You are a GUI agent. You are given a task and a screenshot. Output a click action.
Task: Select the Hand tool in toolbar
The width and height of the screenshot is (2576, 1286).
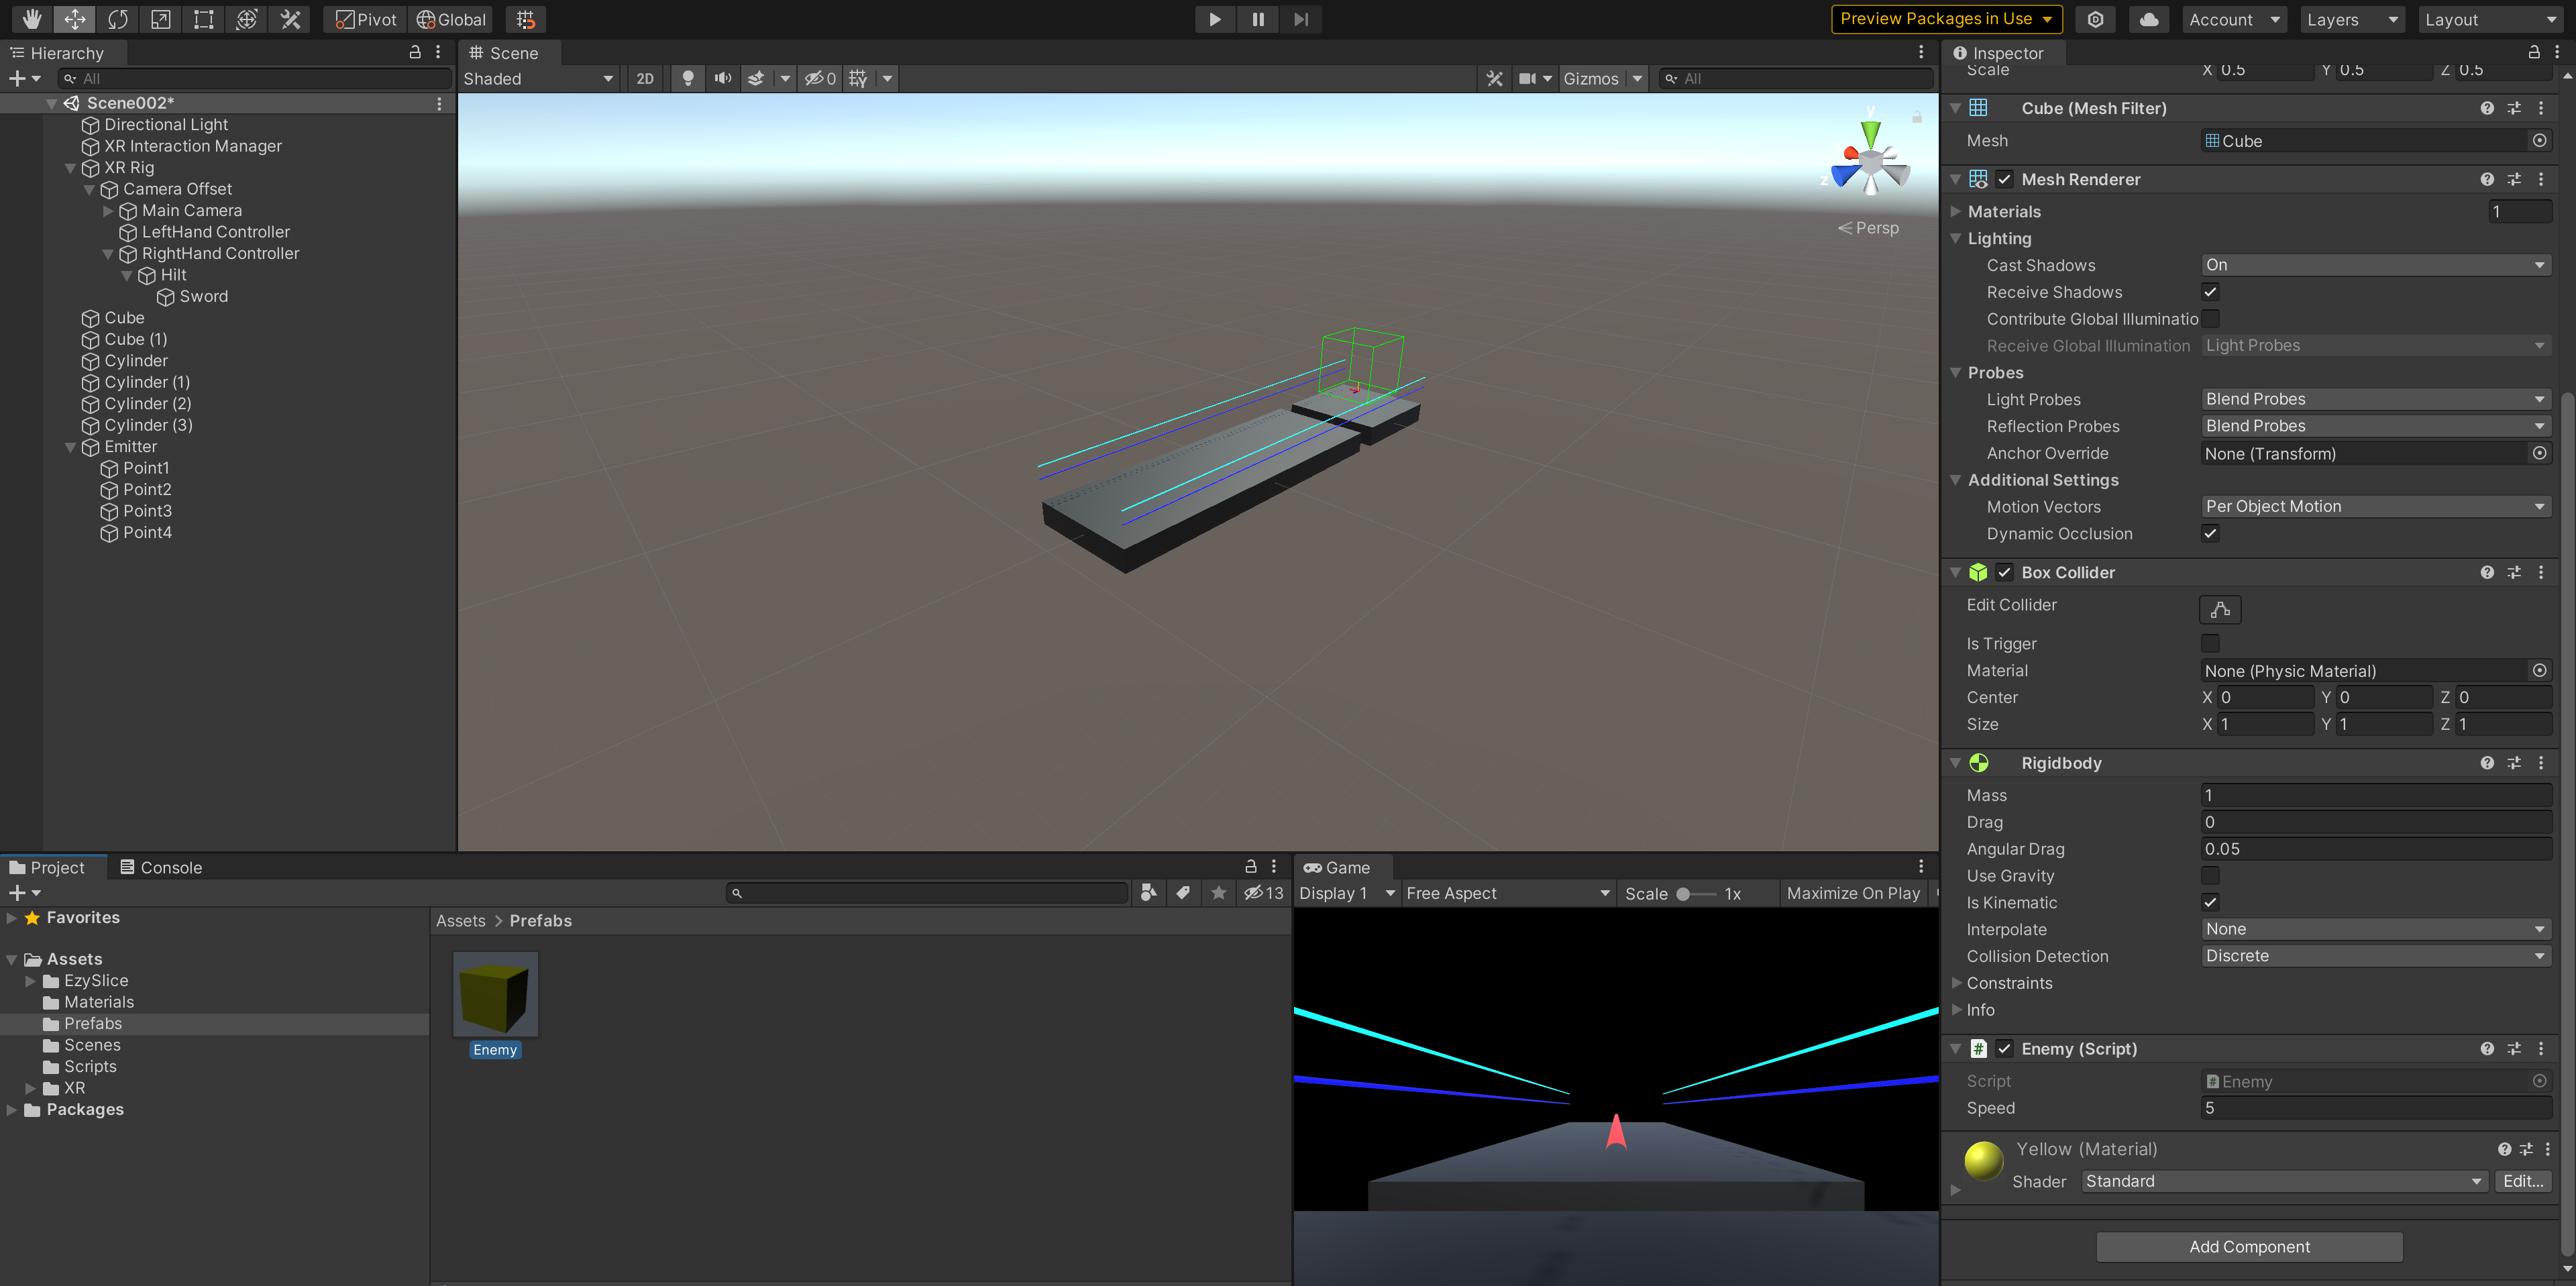pyautogui.click(x=32, y=19)
